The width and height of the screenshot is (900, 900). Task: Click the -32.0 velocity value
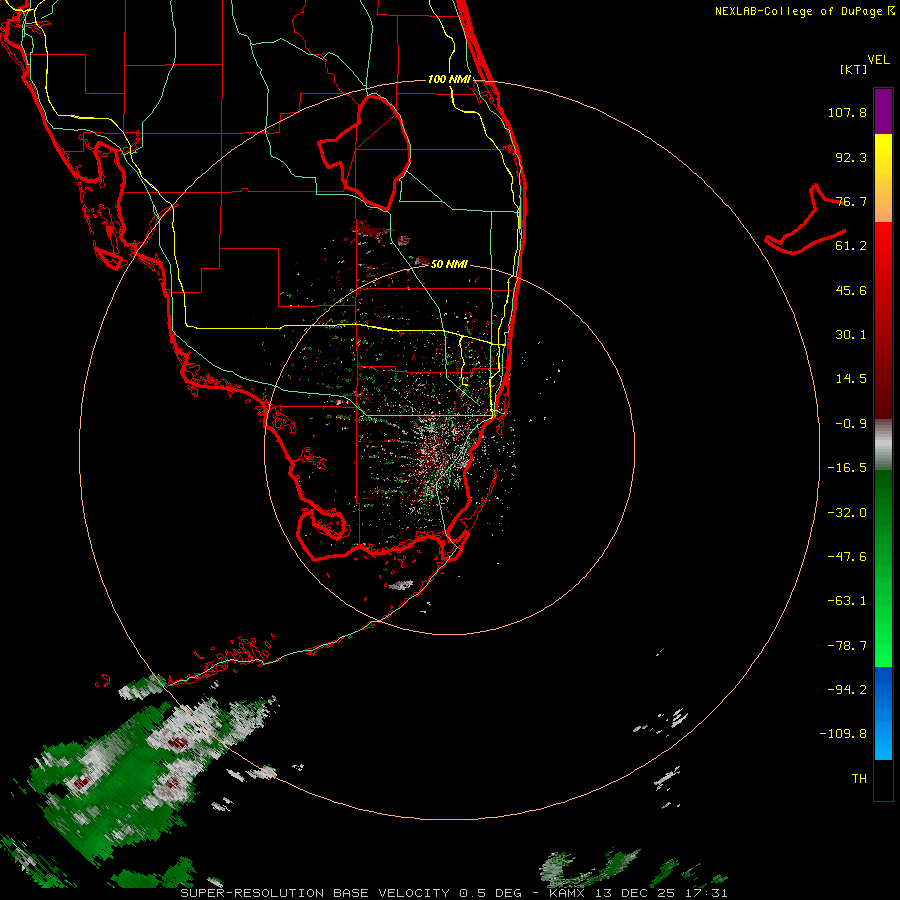coord(847,513)
